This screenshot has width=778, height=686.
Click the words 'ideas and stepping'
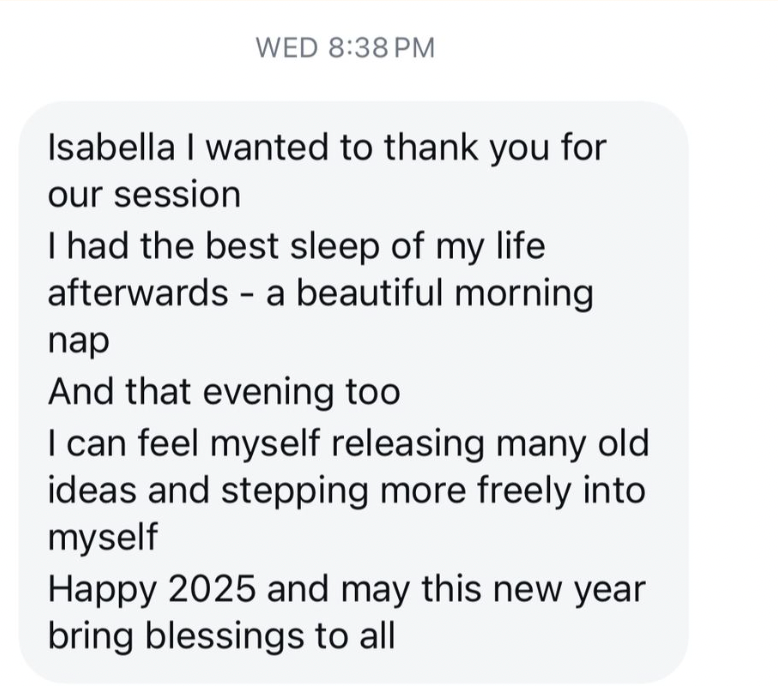(208, 491)
